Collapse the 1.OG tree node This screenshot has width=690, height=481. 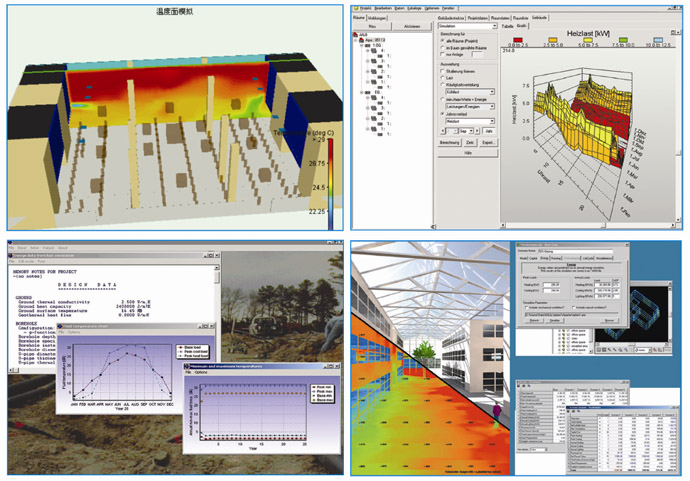pos(361,45)
